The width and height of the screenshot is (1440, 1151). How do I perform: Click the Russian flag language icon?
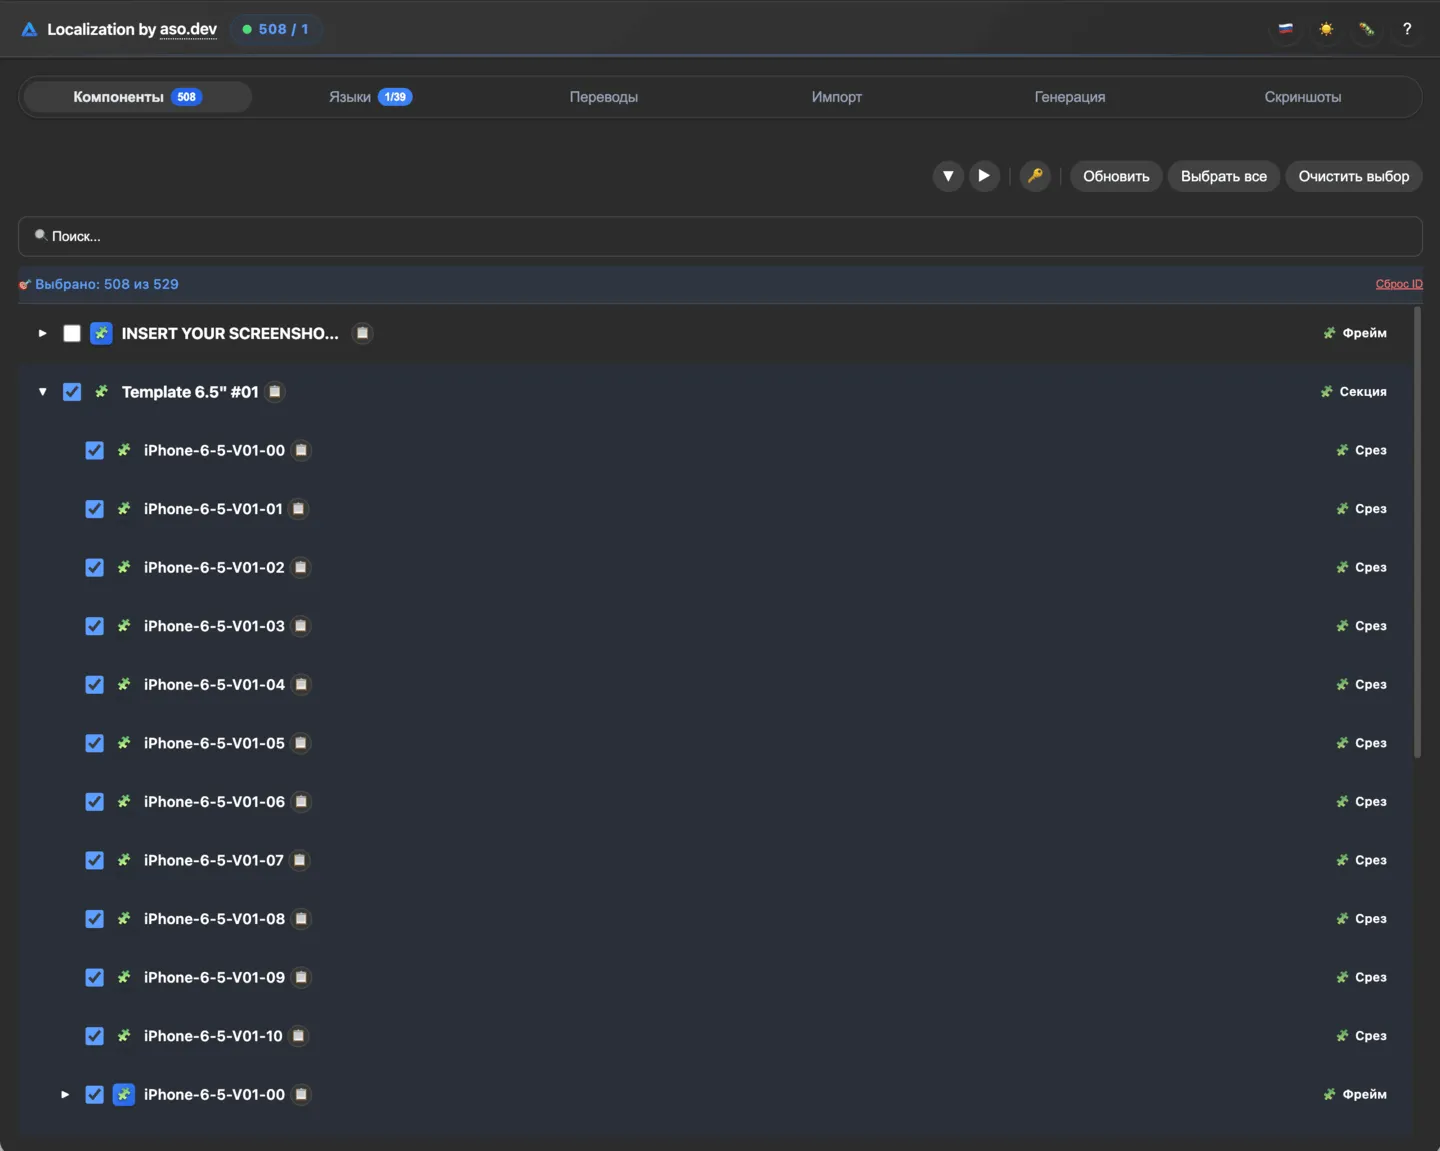[1285, 29]
